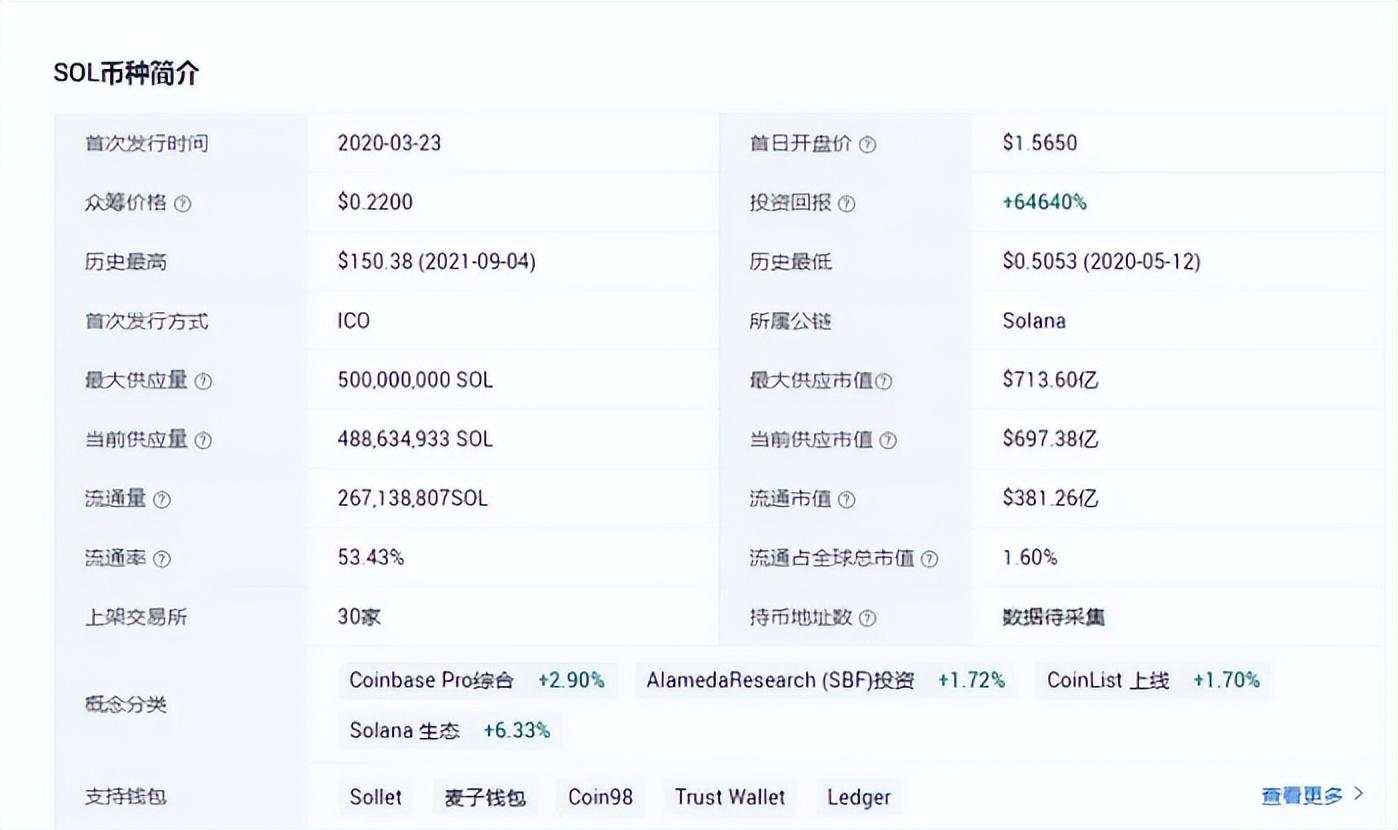Open the Trust Wallet tag
The height and width of the screenshot is (830, 1398).
[x=729, y=797]
